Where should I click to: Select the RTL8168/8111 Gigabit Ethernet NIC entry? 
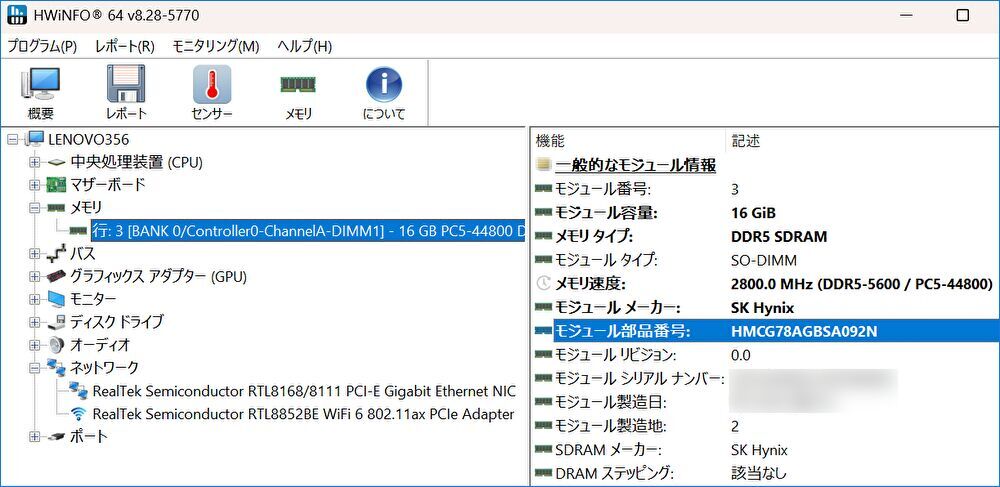(x=303, y=391)
